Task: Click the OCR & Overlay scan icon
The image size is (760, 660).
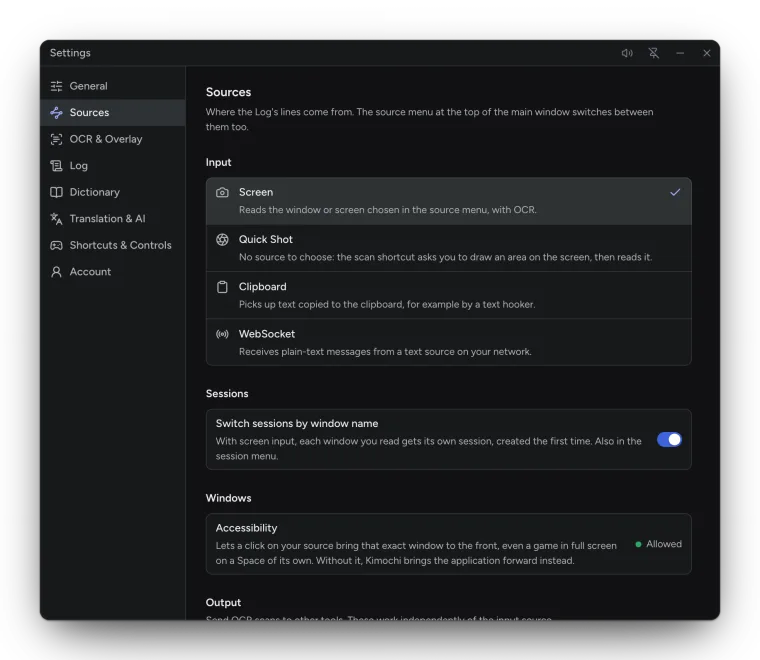Action: 56,139
